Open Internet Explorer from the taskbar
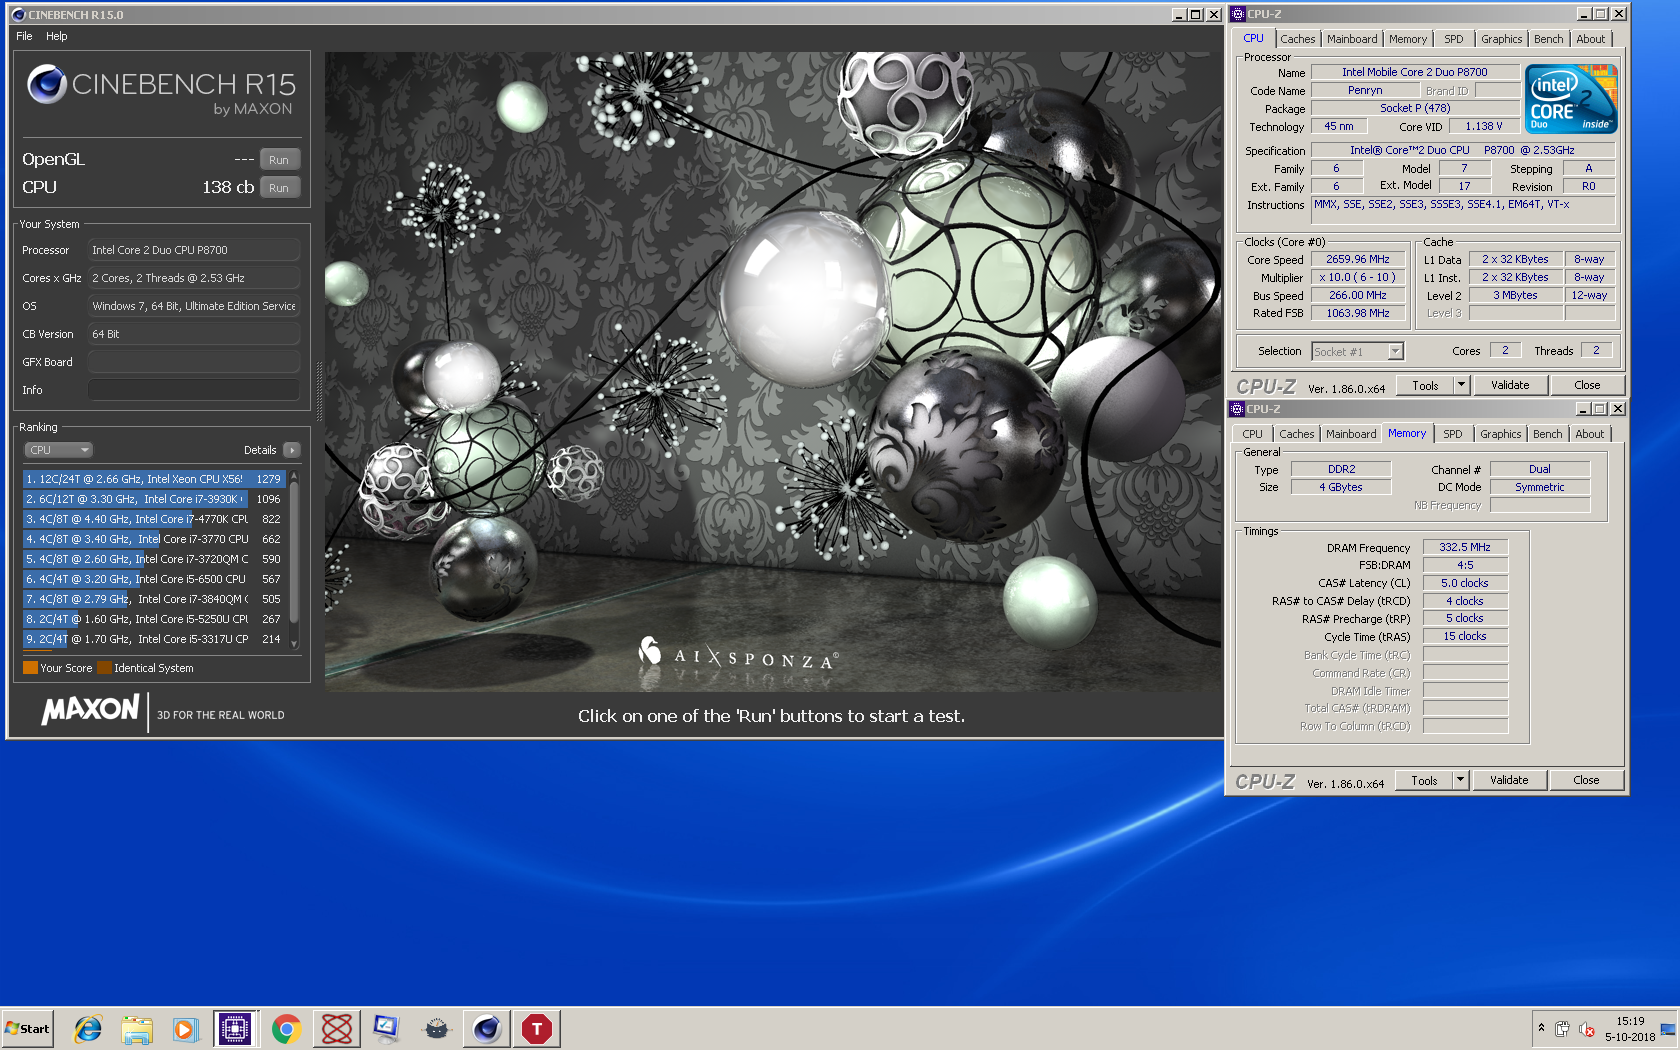This screenshot has height=1050, width=1680. coord(88,1028)
